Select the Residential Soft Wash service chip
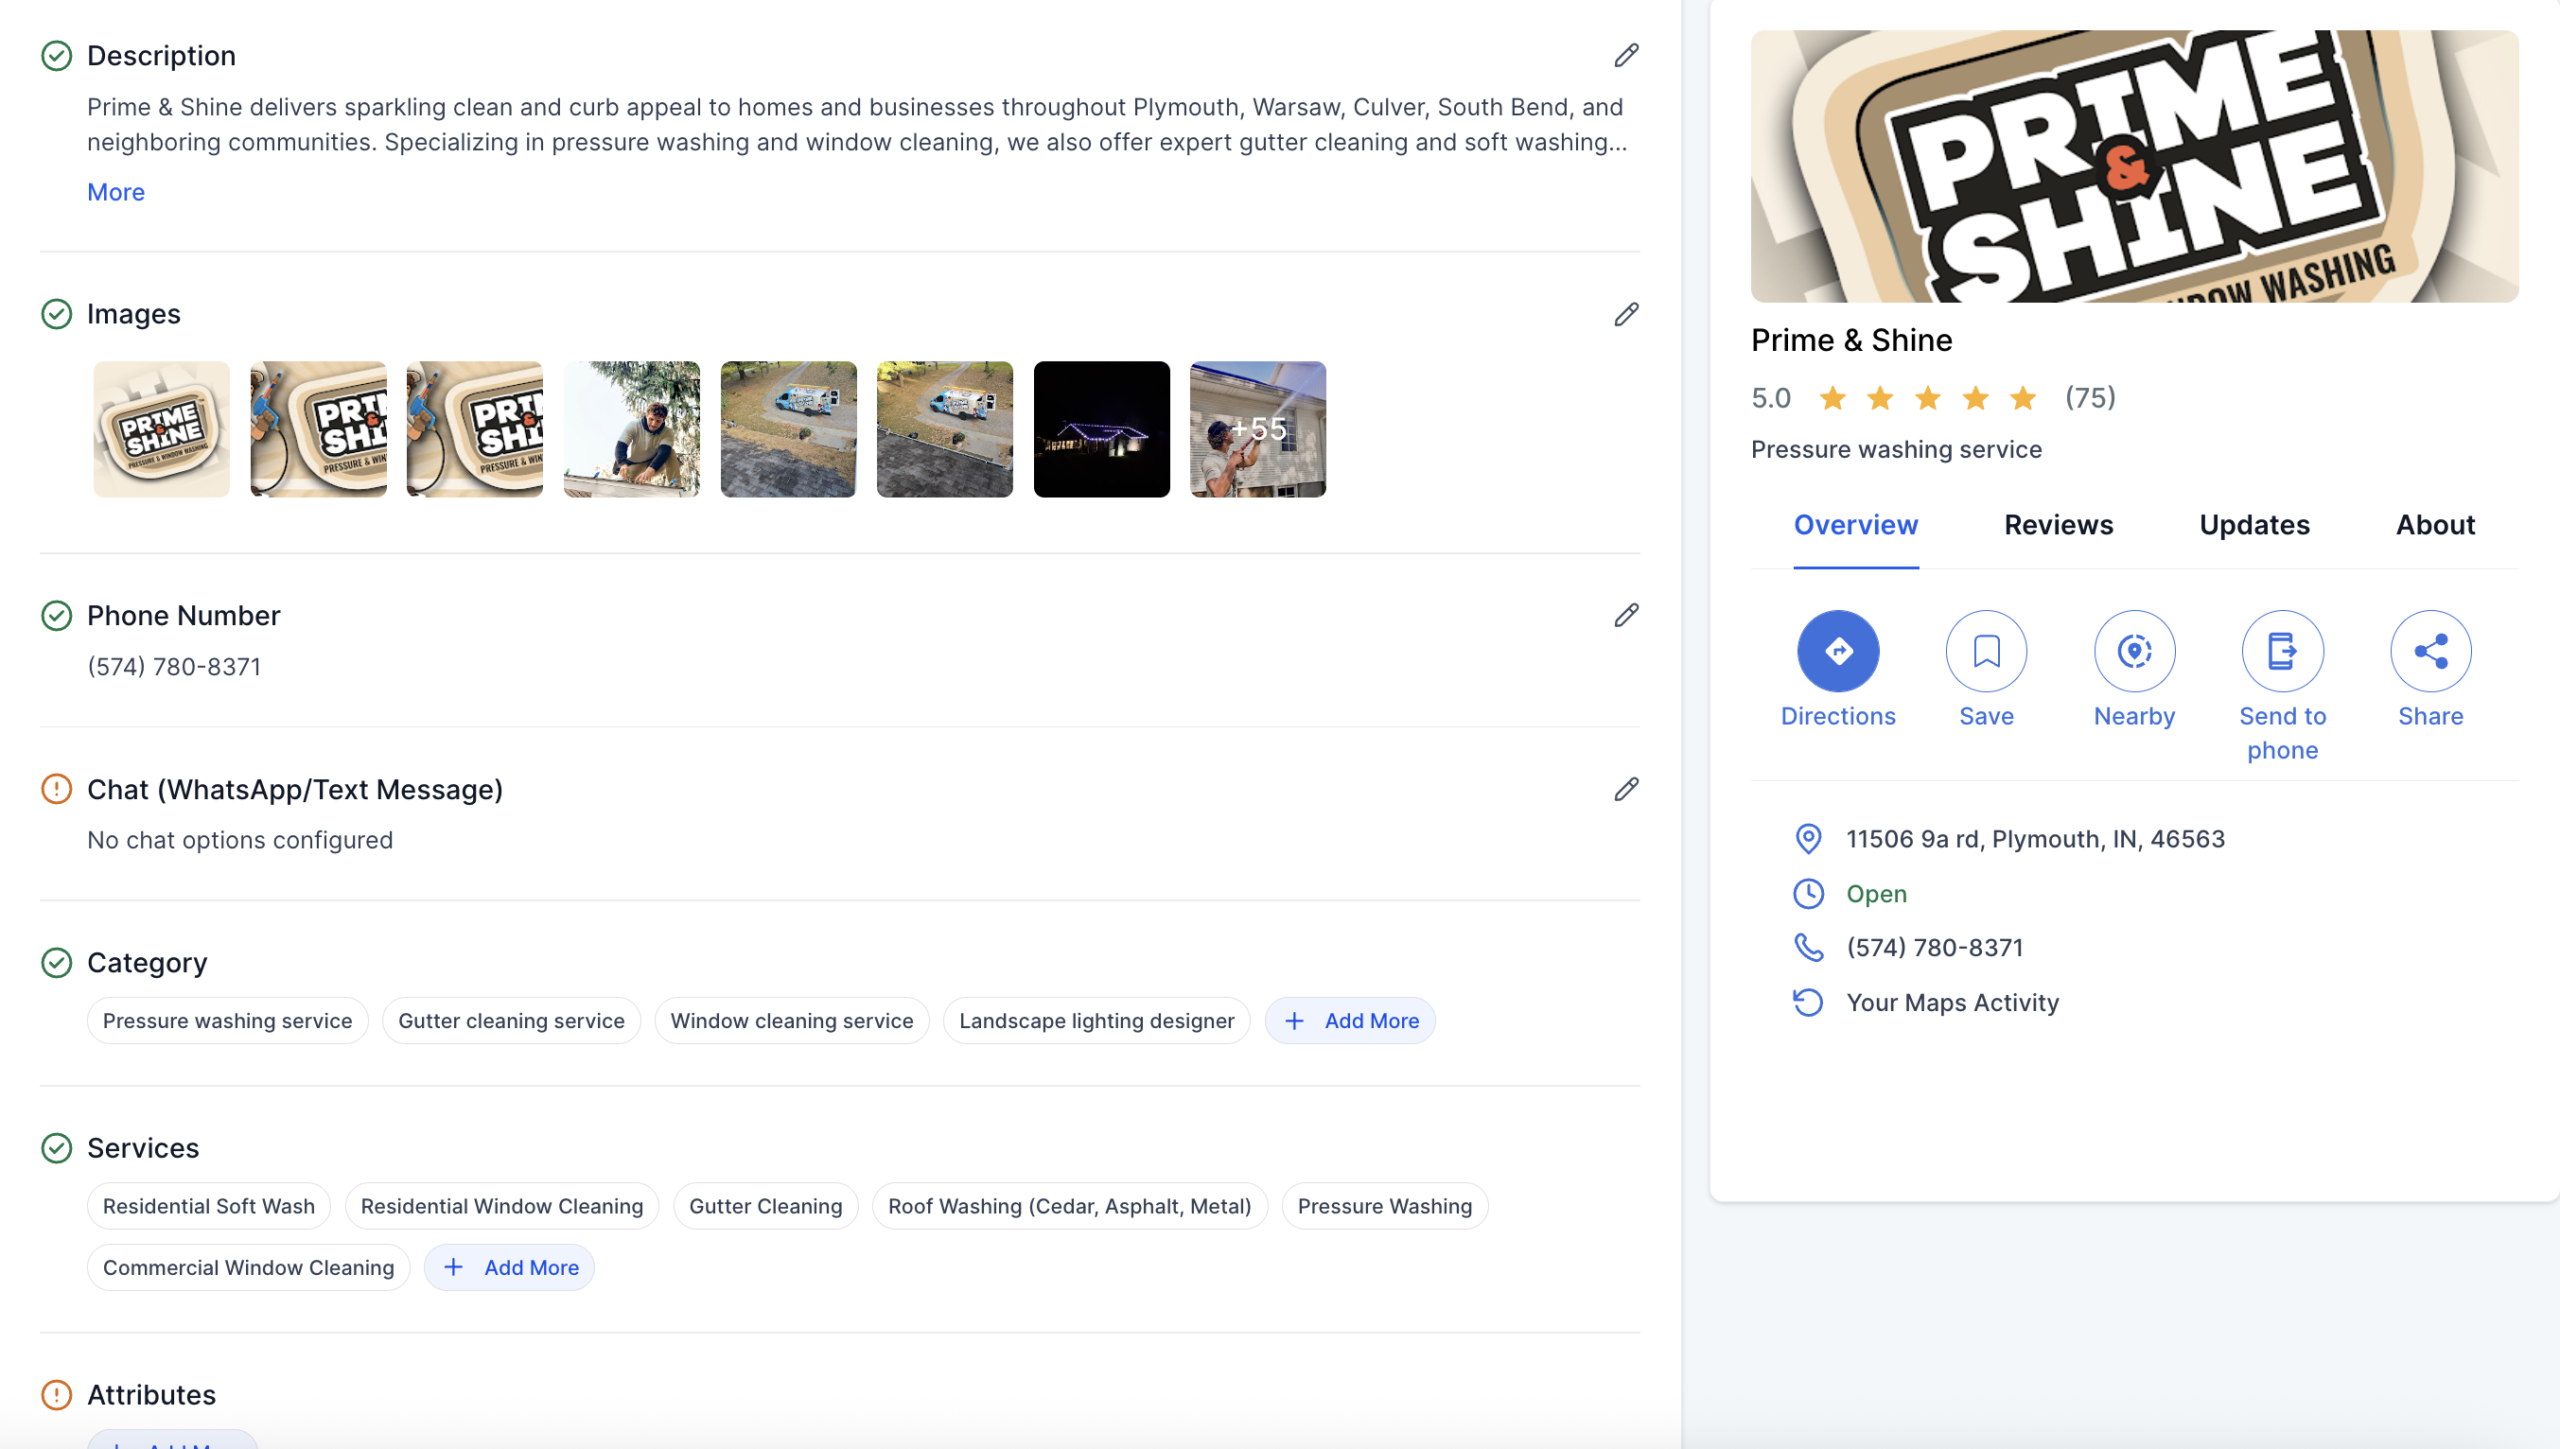2560x1449 pixels. (208, 1207)
